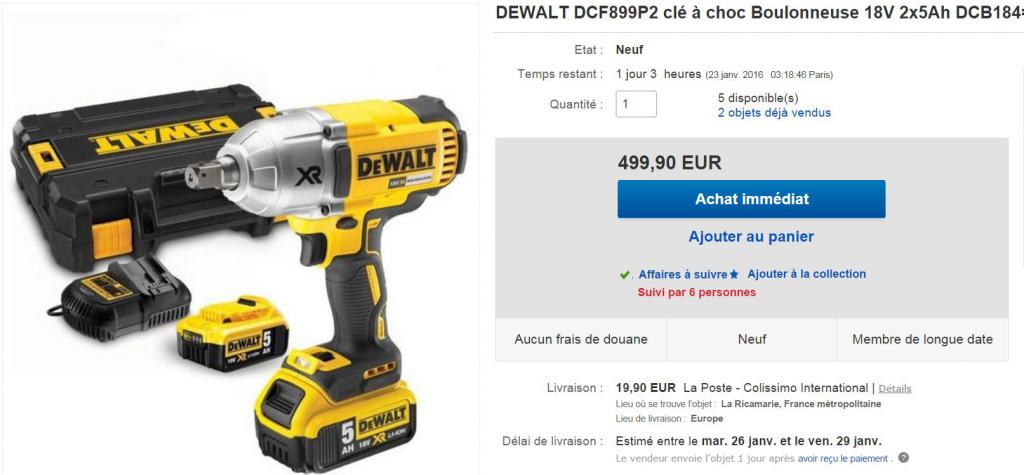Click the Affaires à suivre link

(x=682, y=274)
